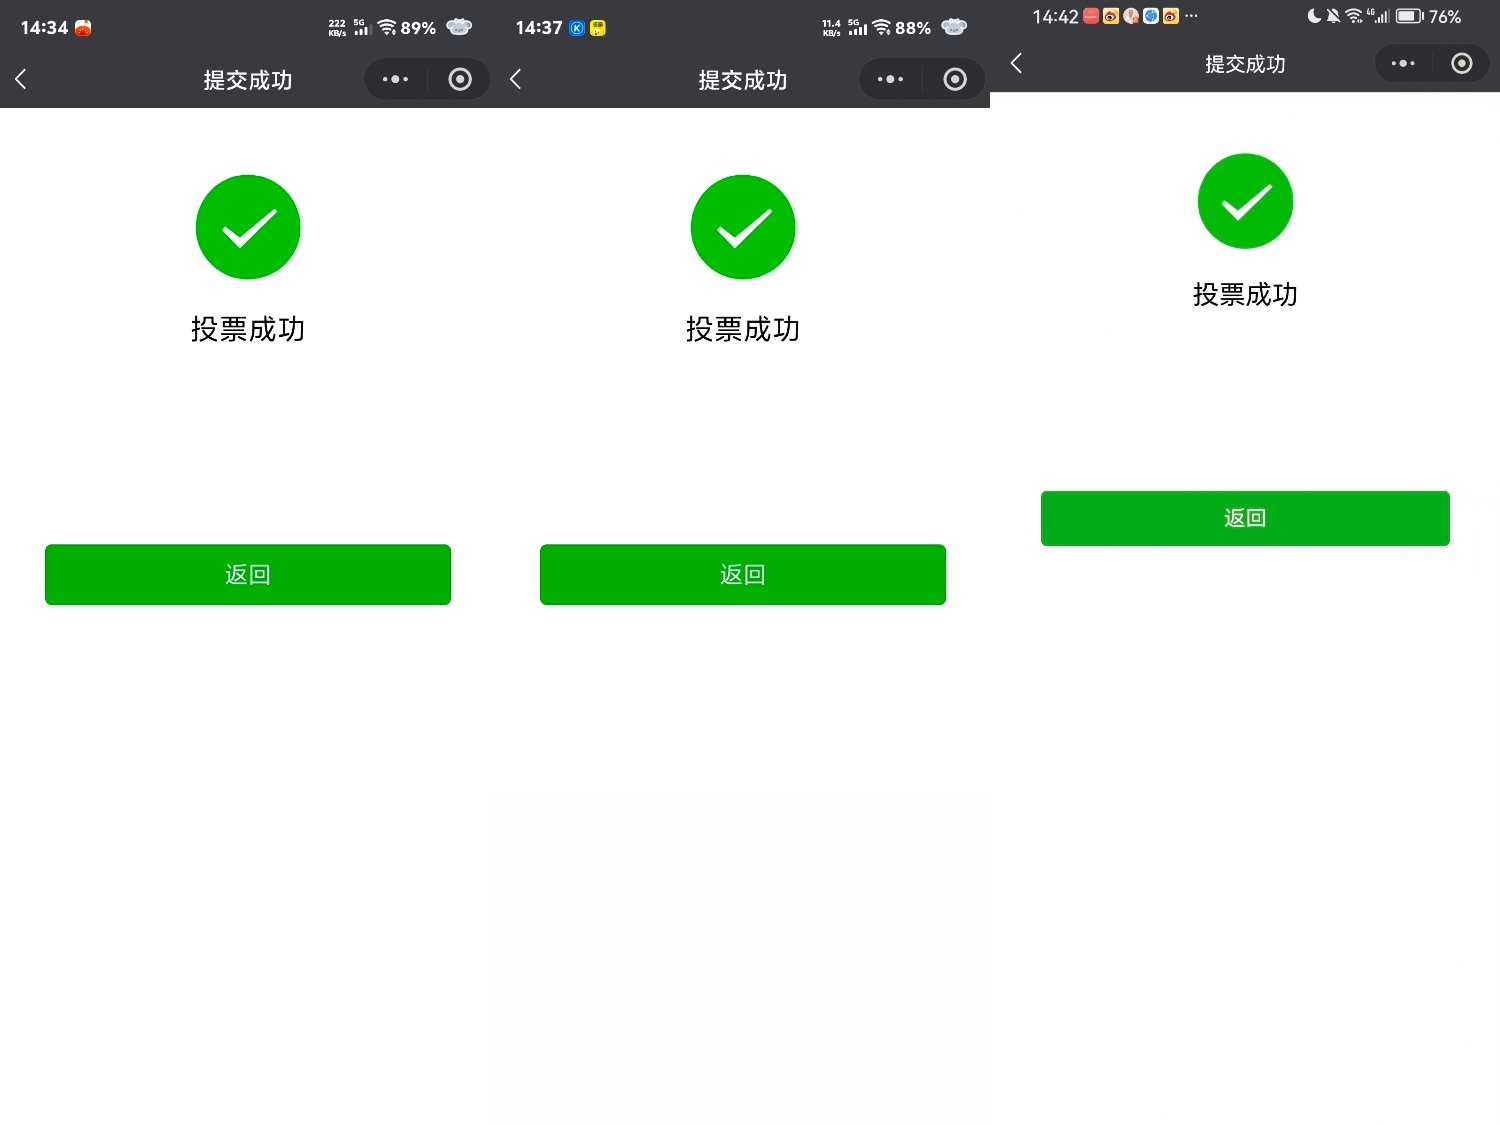Screen dimensions: 1500x1125
Task: Tap the 88% battery indicator
Action: 913,28
